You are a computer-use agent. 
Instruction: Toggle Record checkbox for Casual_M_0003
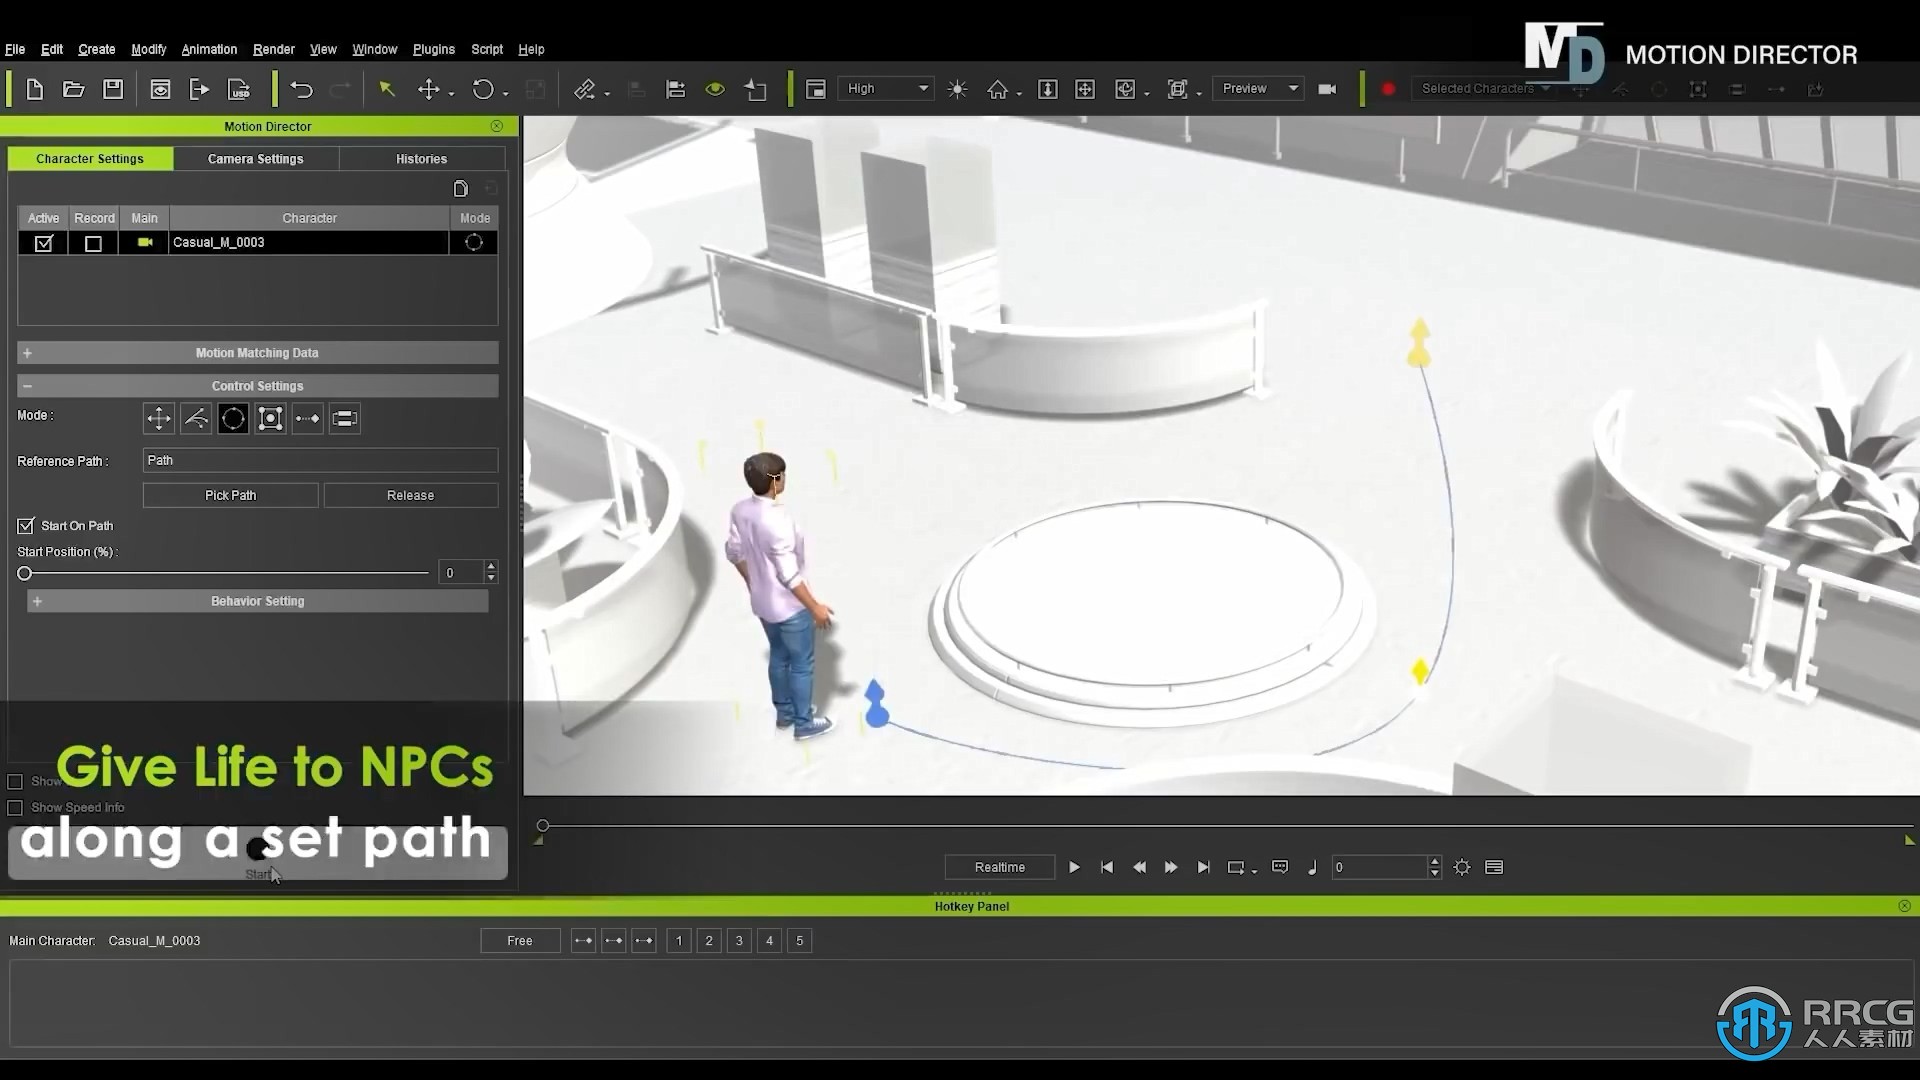[93, 243]
